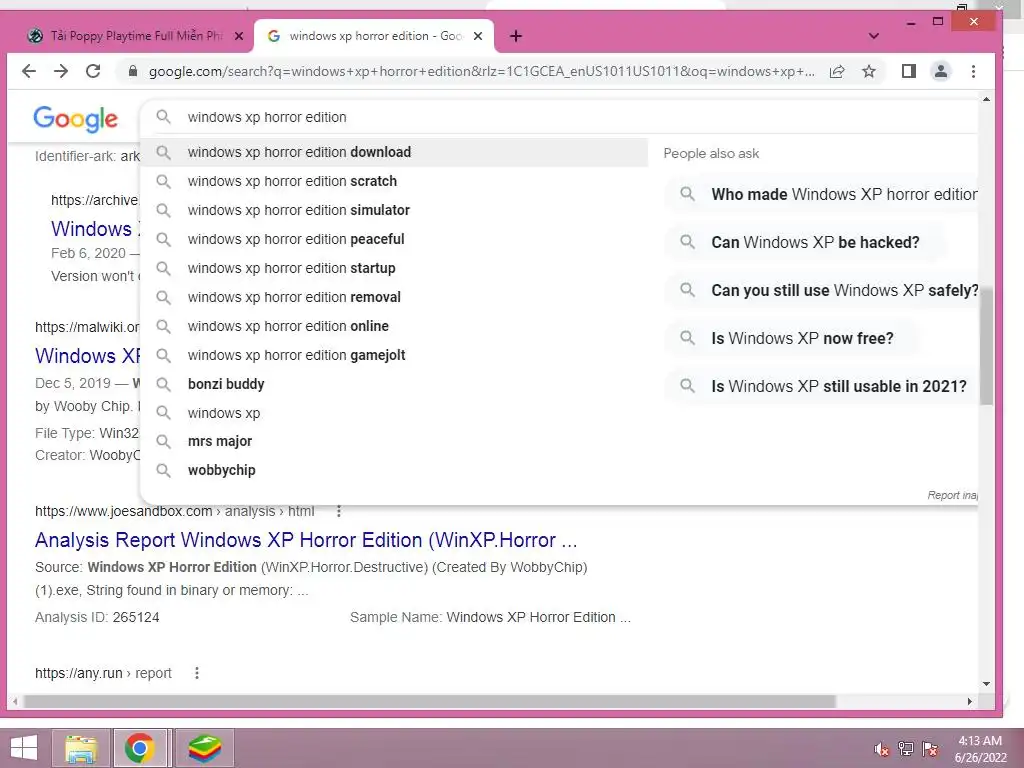Expand the tab search chevron
The image size is (1024, 768).
(x=873, y=36)
